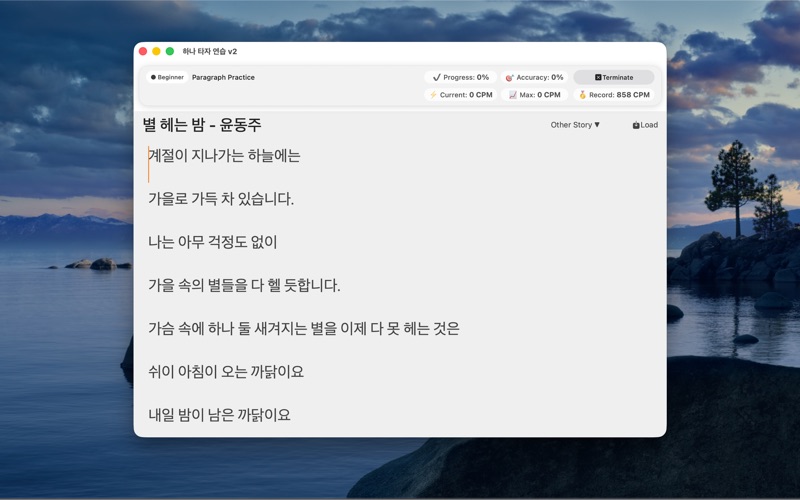Click the chart icon beside Max
The height and width of the screenshot is (500, 800).
[x=513, y=95]
